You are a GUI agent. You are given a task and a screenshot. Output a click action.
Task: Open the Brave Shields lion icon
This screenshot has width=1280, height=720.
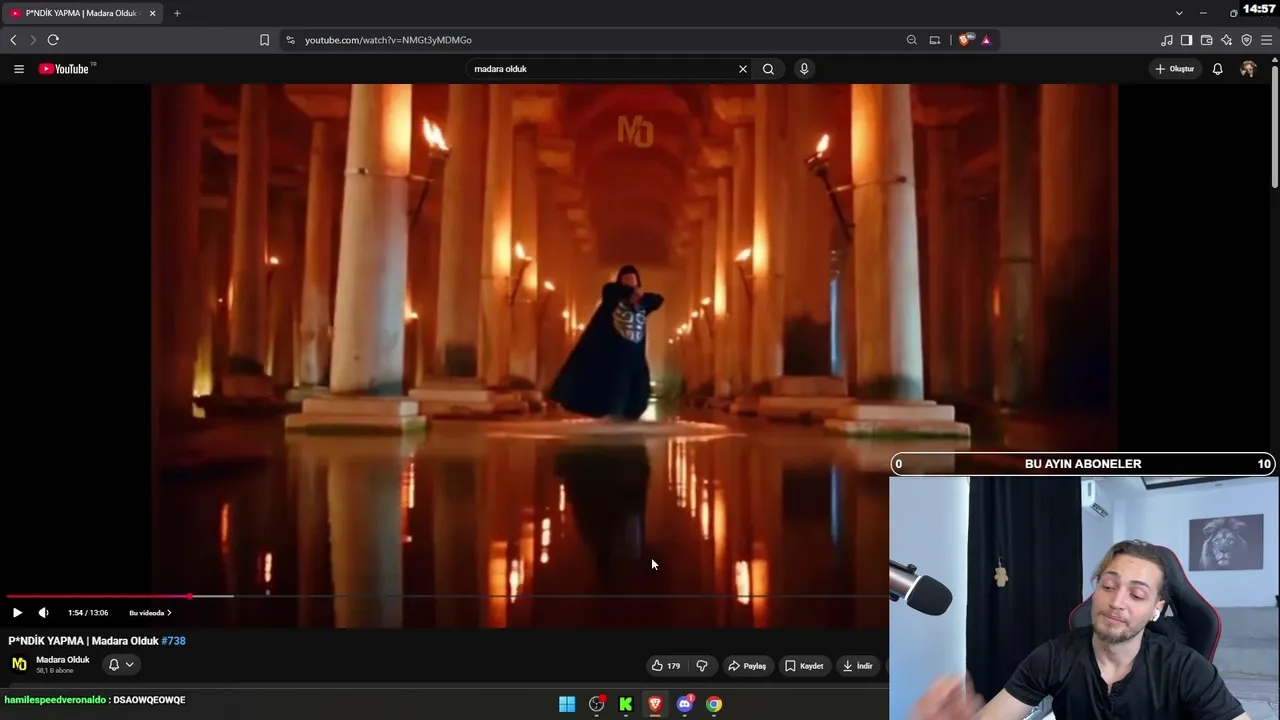(x=964, y=40)
